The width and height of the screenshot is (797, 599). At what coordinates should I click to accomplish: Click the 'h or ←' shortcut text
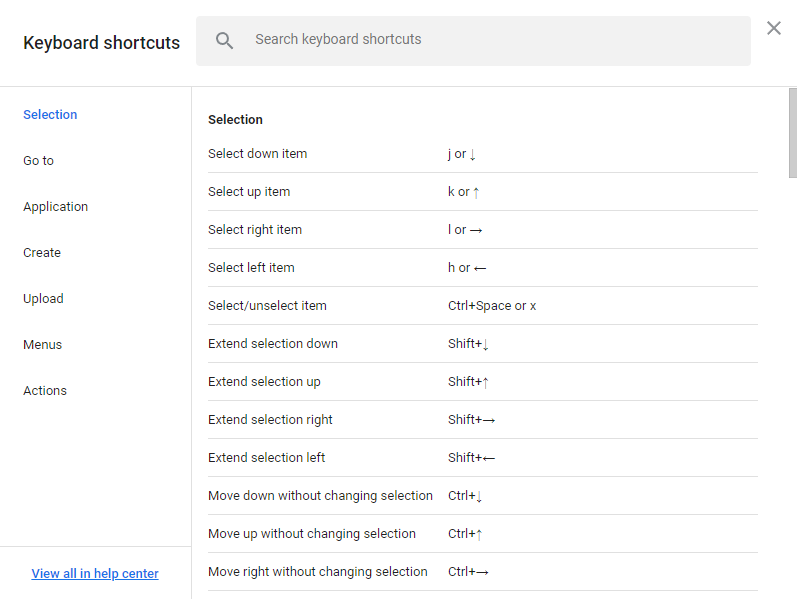467,267
